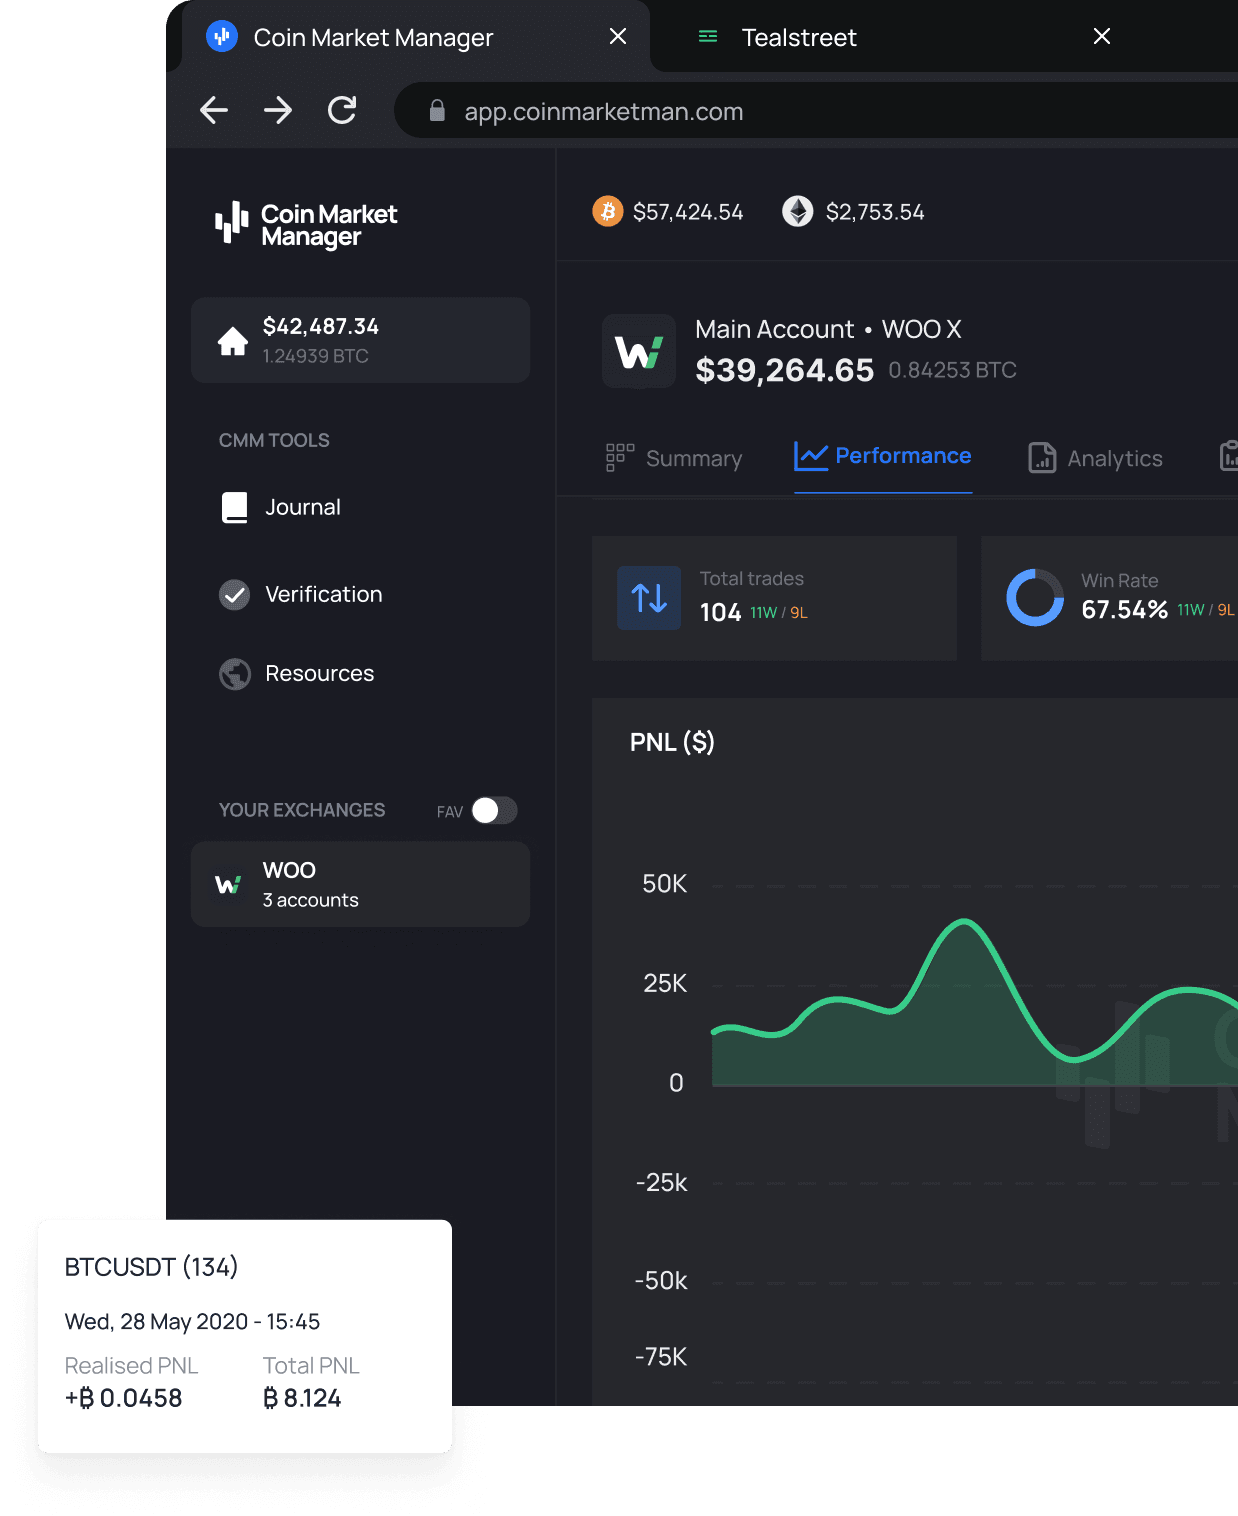This screenshot has width=1238, height=1516.
Task: Click the WOO X account logo
Action: tap(639, 351)
